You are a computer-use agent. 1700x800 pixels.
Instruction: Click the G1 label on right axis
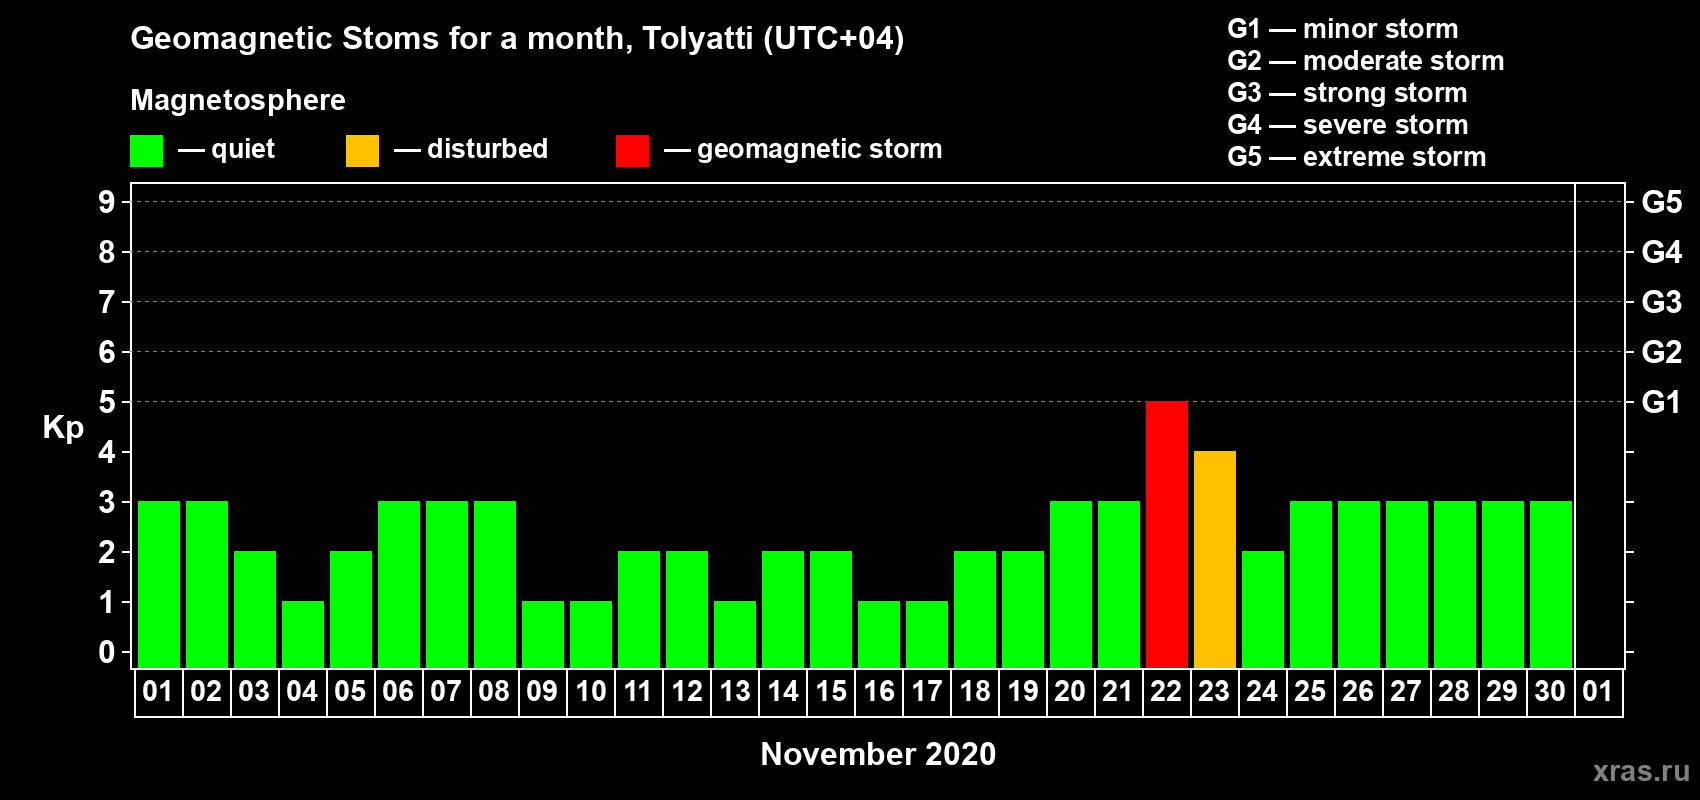[x=1661, y=402]
